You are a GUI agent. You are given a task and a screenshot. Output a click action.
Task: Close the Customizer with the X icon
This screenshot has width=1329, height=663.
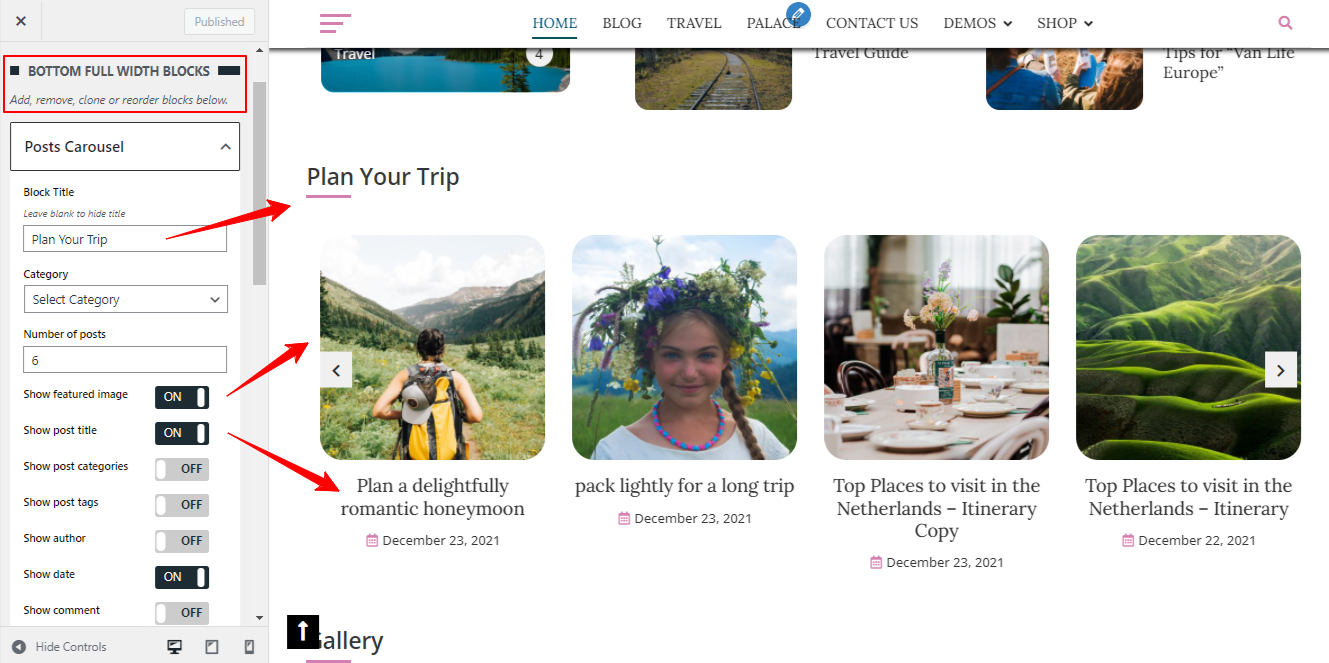tap(21, 21)
